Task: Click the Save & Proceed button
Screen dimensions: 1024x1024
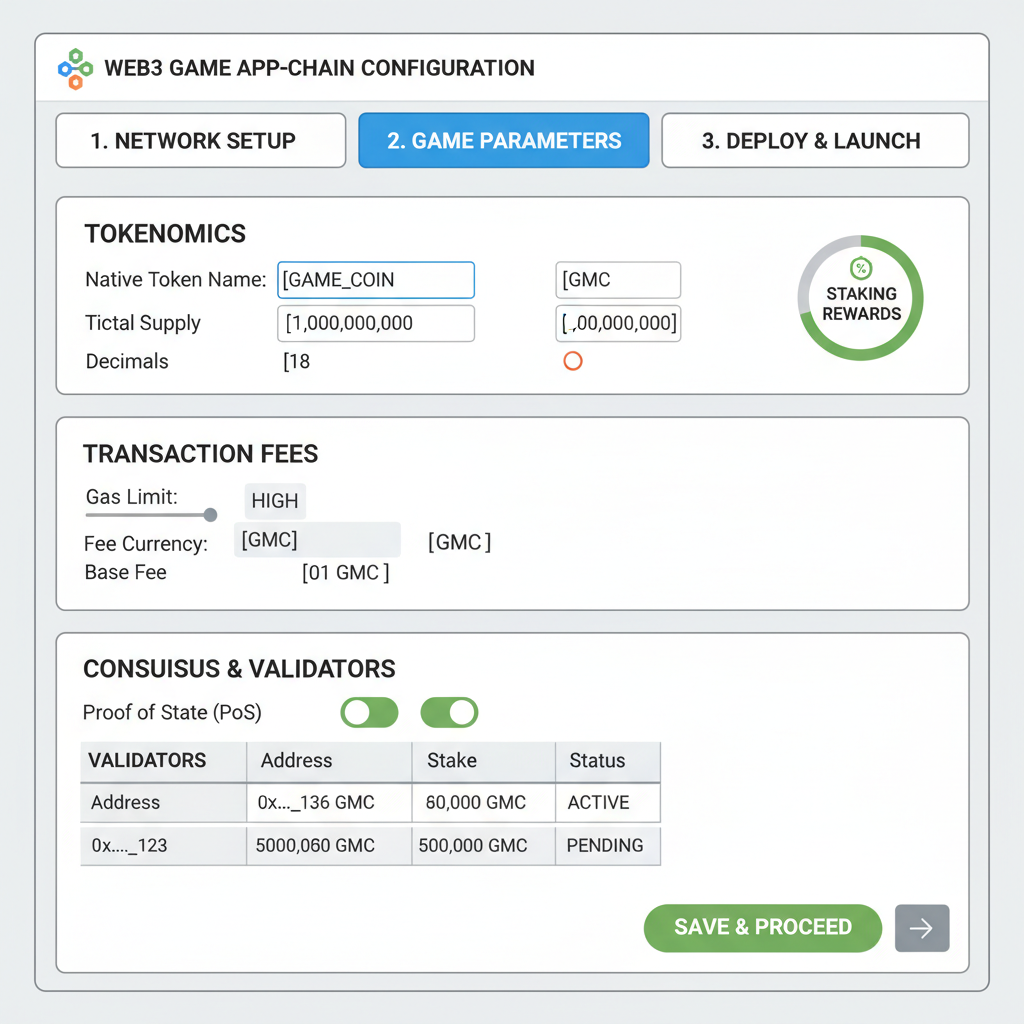Action: point(762,928)
